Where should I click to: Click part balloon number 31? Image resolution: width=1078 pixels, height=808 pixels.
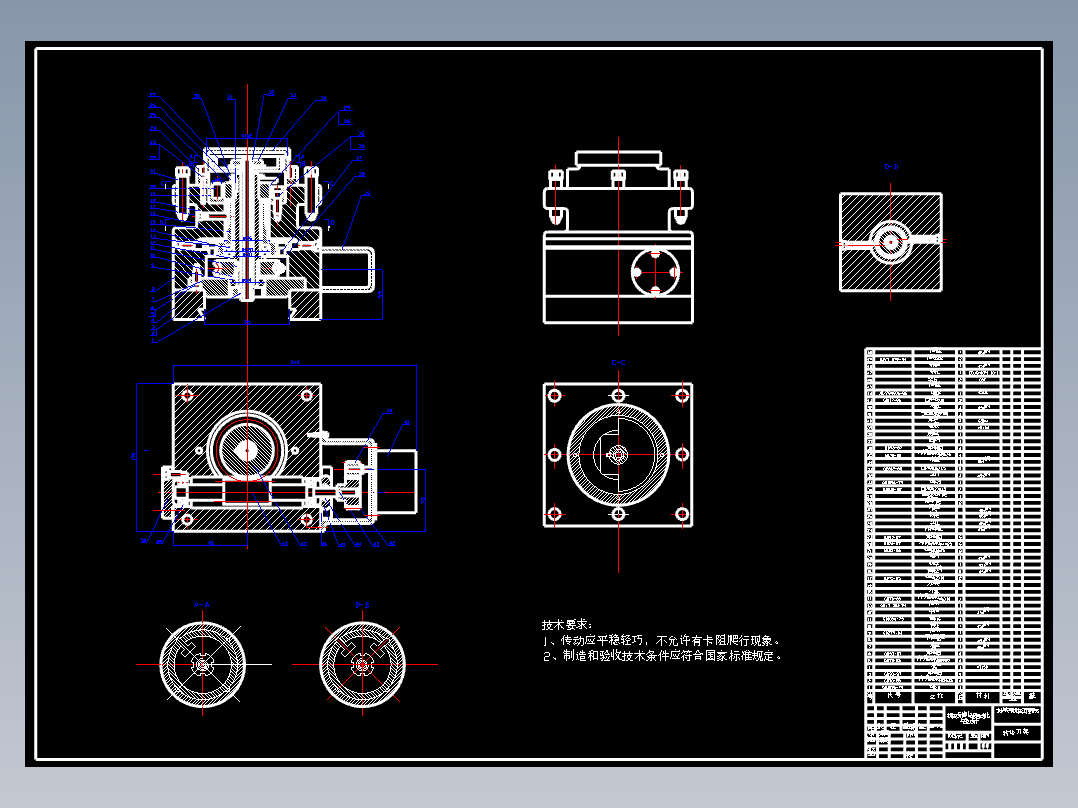(x=230, y=98)
